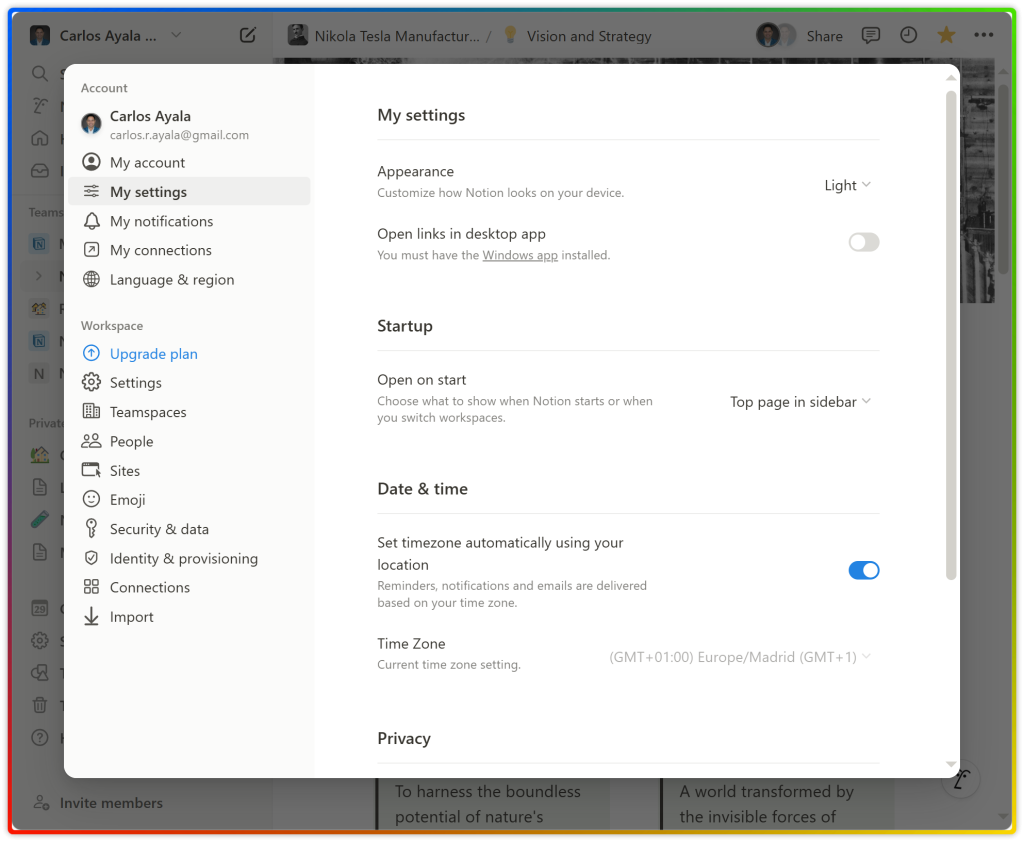The height and width of the screenshot is (842, 1024).
Task: Select My settings in sidebar
Action: tap(189, 191)
